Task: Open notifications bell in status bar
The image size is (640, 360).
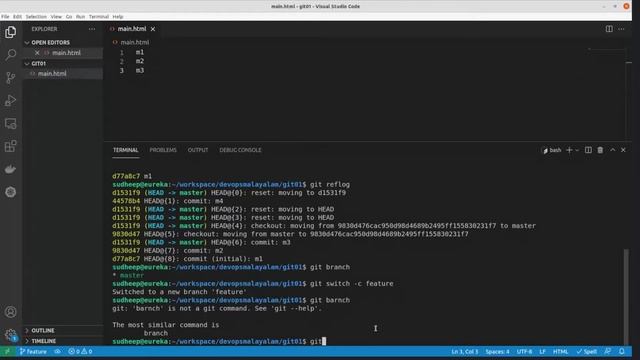Action: pos(621,352)
